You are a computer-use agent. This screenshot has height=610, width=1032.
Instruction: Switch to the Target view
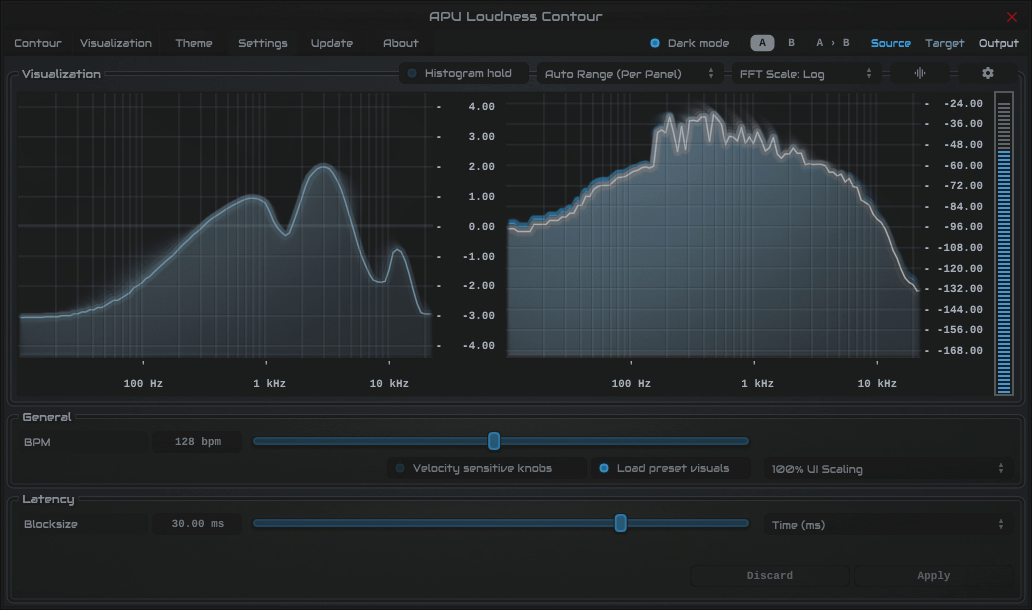point(944,43)
